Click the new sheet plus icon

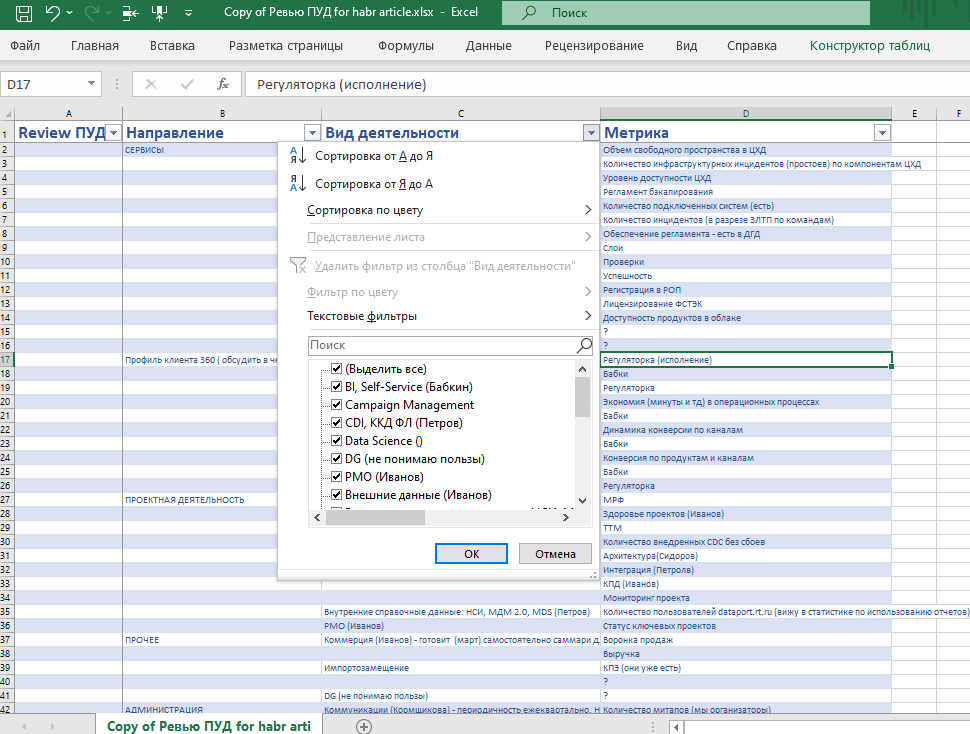[364, 727]
